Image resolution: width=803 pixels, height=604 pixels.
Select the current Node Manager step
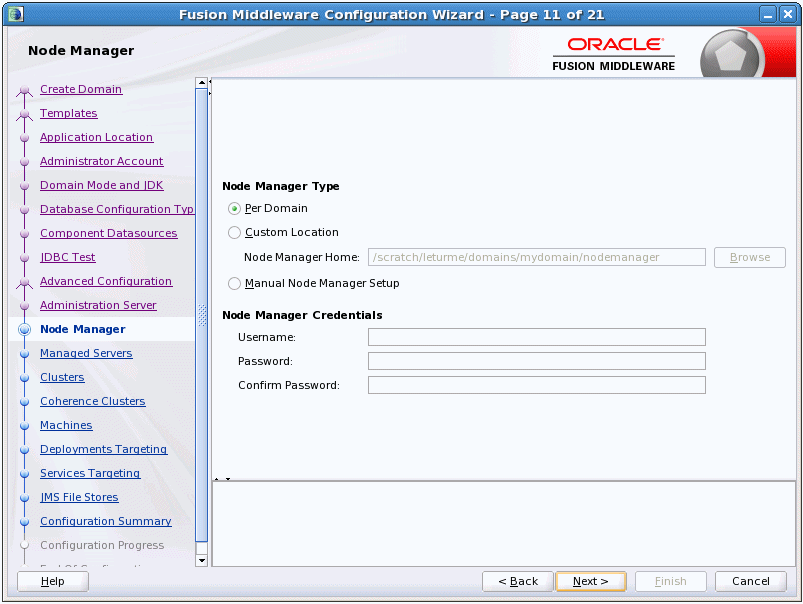pos(82,329)
